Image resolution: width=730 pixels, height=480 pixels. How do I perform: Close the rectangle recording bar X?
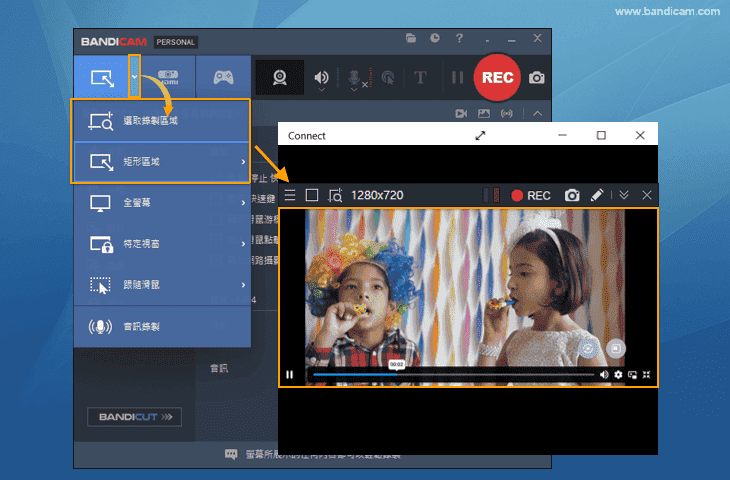(x=647, y=195)
